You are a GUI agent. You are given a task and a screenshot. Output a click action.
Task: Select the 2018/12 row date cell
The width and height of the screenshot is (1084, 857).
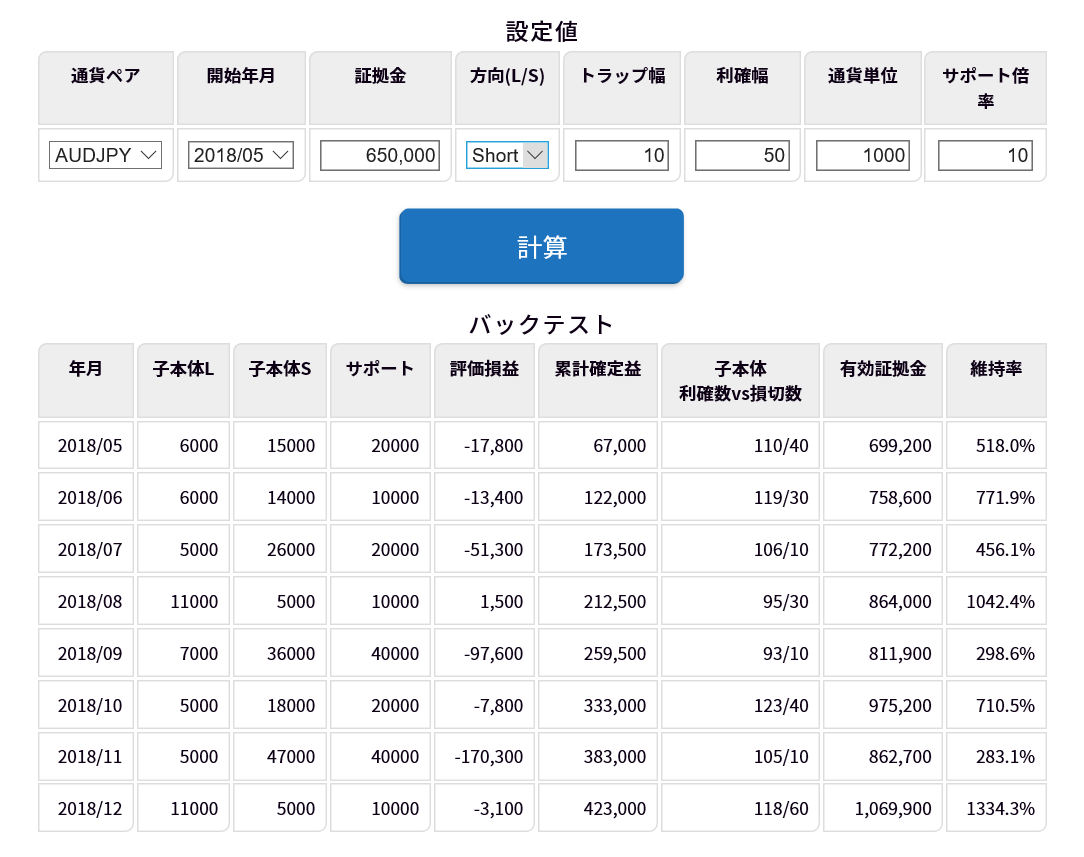[x=86, y=808]
